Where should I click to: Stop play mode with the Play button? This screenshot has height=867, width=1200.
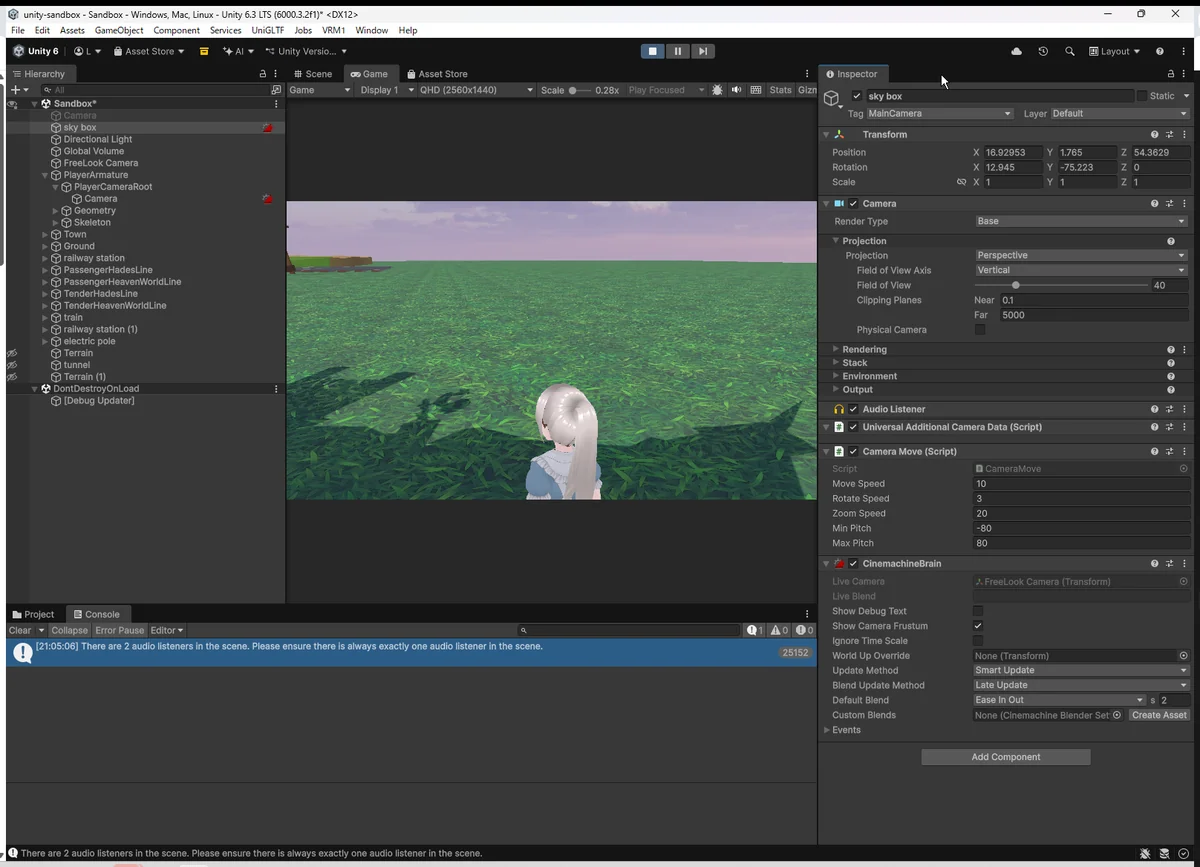pyautogui.click(x=653, y=51)
